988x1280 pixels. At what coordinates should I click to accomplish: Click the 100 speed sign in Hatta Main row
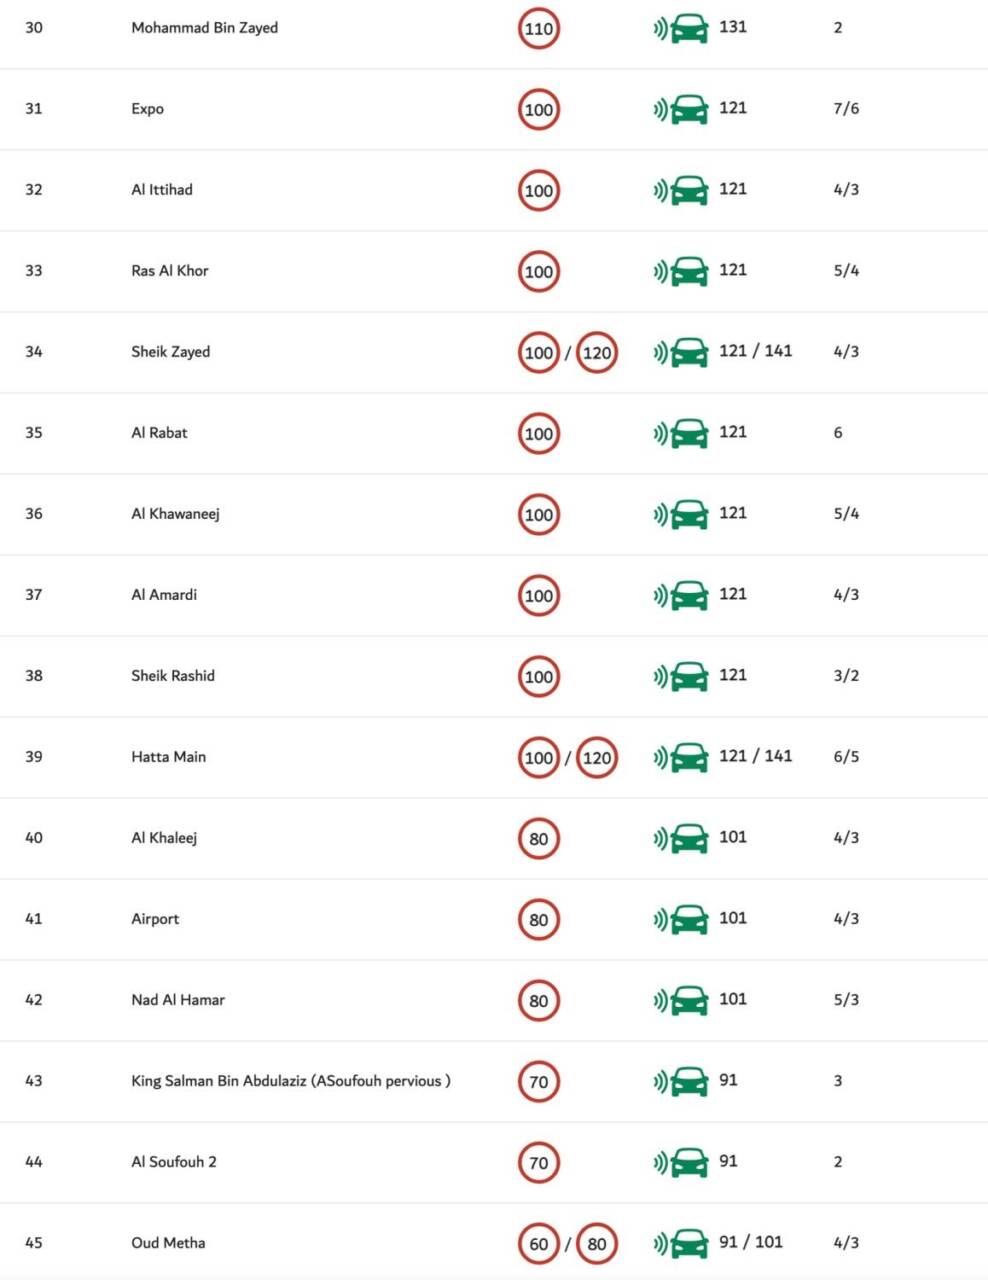pos(539,757)
